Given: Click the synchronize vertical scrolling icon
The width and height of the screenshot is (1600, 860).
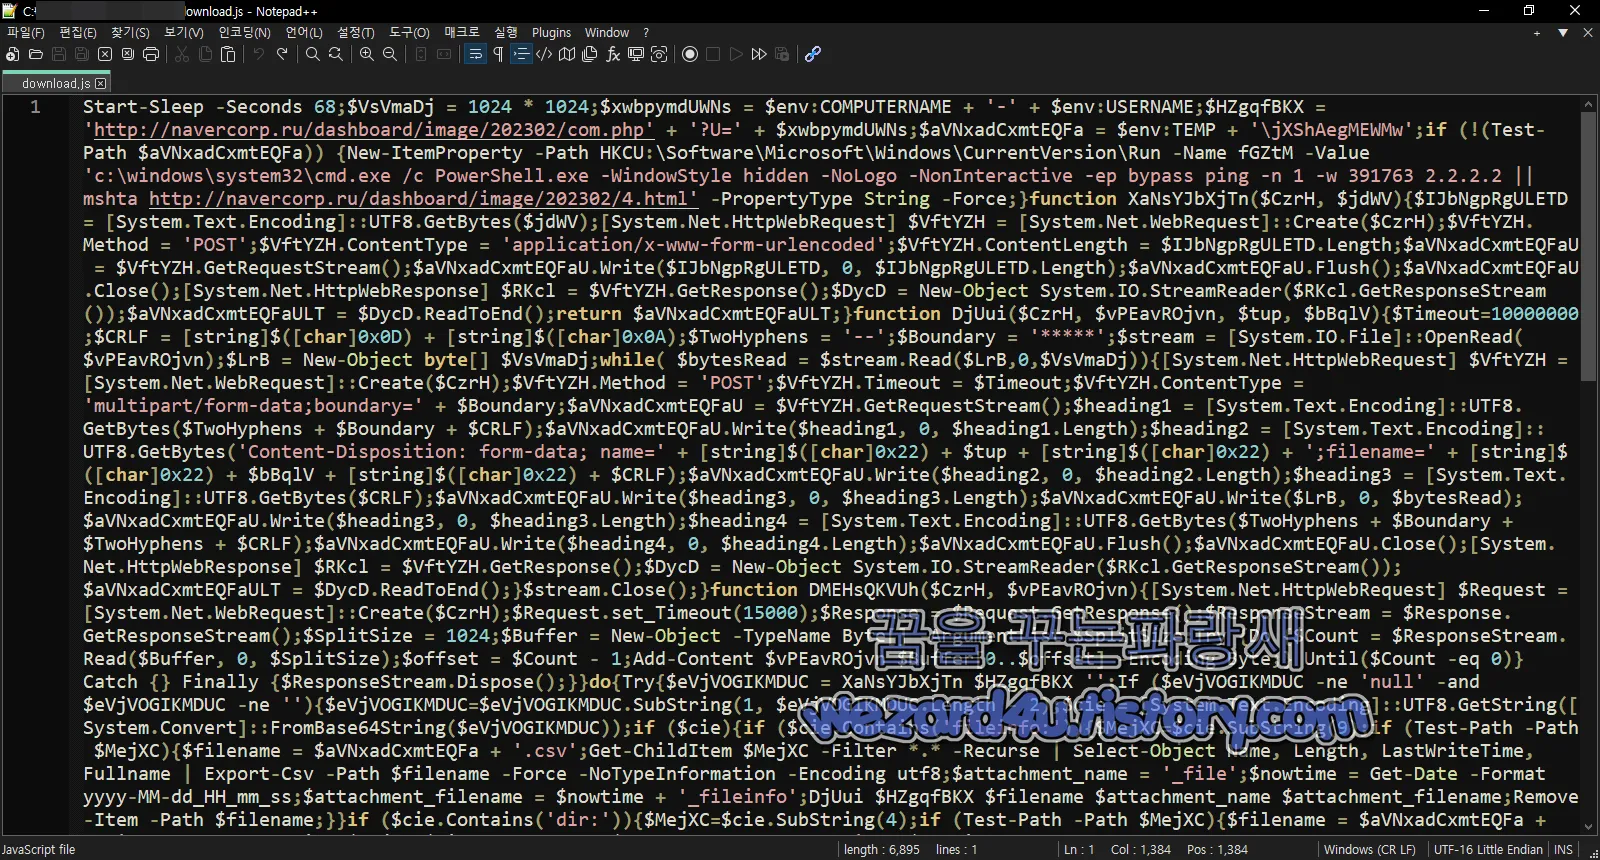Looking at the screenshot, I should [421, 54].
